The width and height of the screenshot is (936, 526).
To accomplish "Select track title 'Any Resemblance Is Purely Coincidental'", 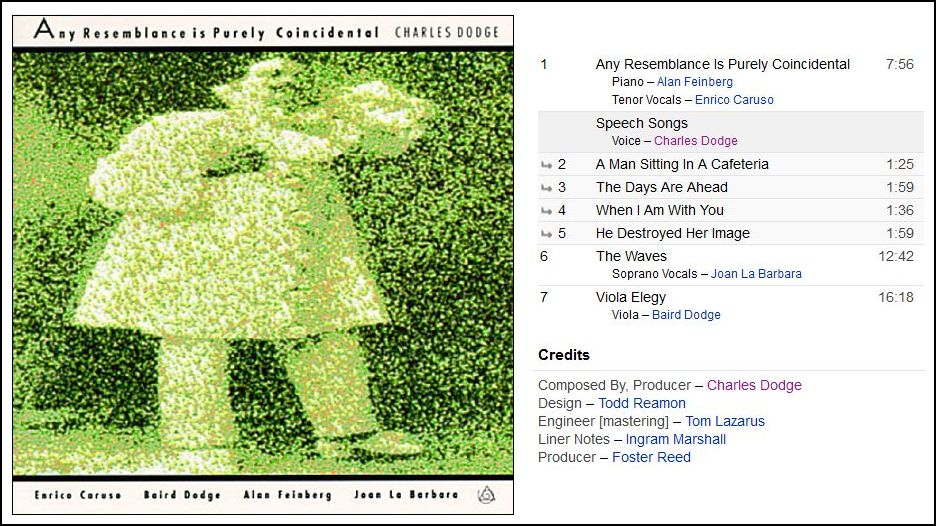I will (722, 64).
